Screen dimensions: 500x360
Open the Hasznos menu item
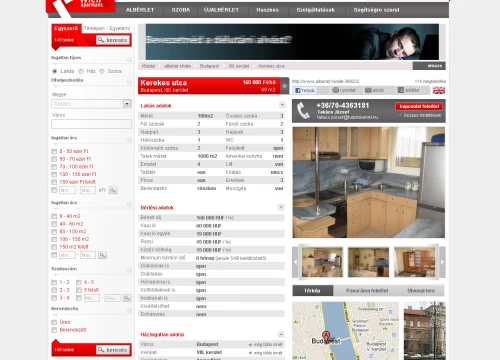click(x=267, y=10)
